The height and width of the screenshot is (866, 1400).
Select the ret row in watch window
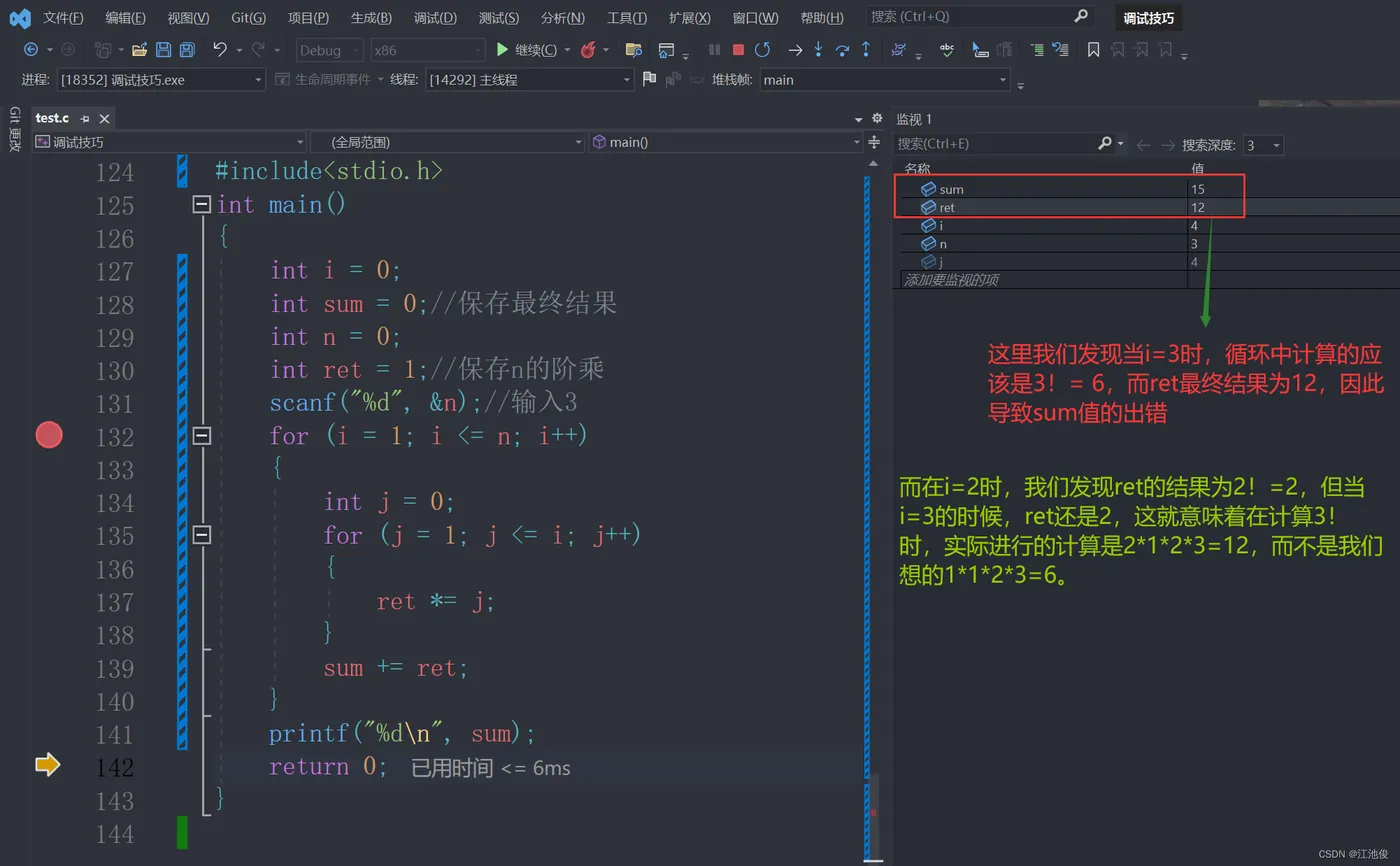point(1148,207)
